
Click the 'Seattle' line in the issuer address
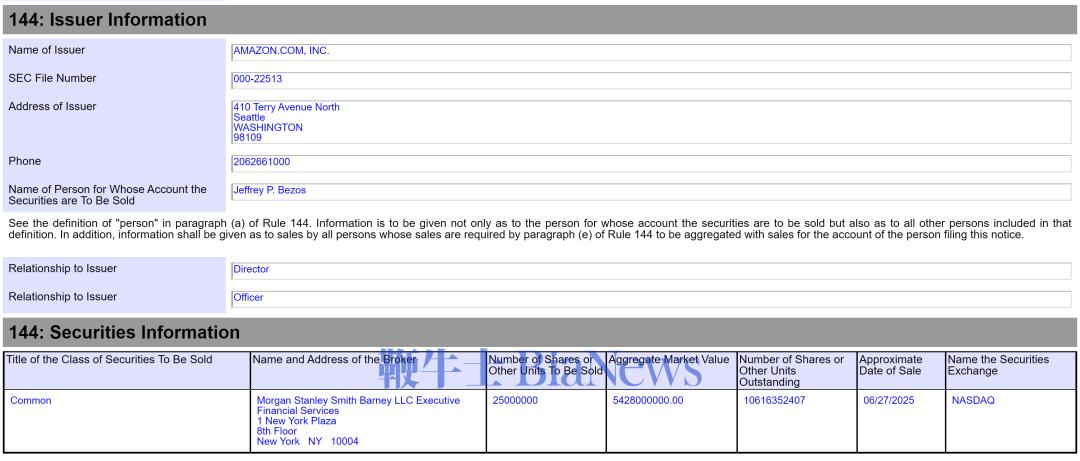tap(249, 118)
